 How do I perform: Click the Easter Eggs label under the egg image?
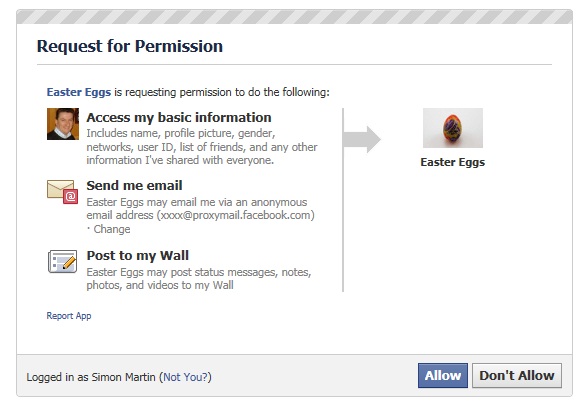pyautogui.click(x=452, y=162)
